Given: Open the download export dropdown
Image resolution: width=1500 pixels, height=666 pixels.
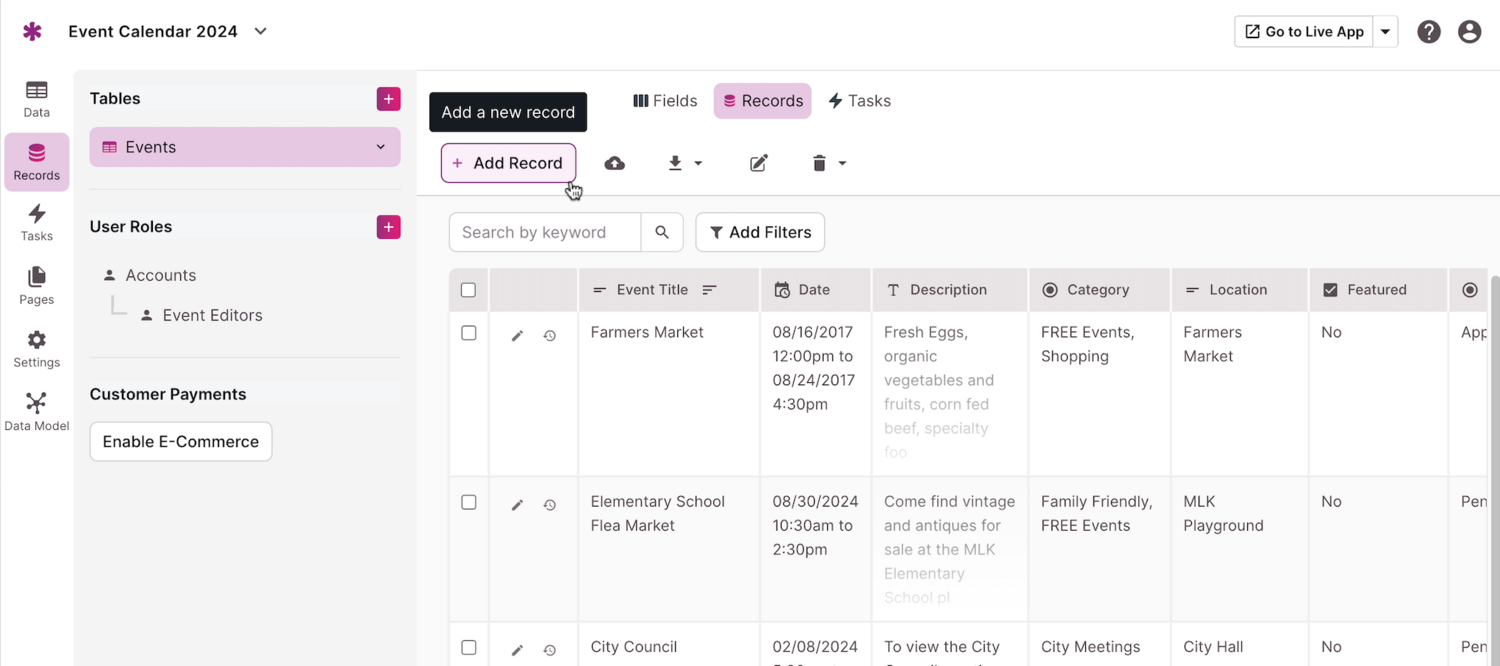Looking at the screenshot, I should point(685,163).
